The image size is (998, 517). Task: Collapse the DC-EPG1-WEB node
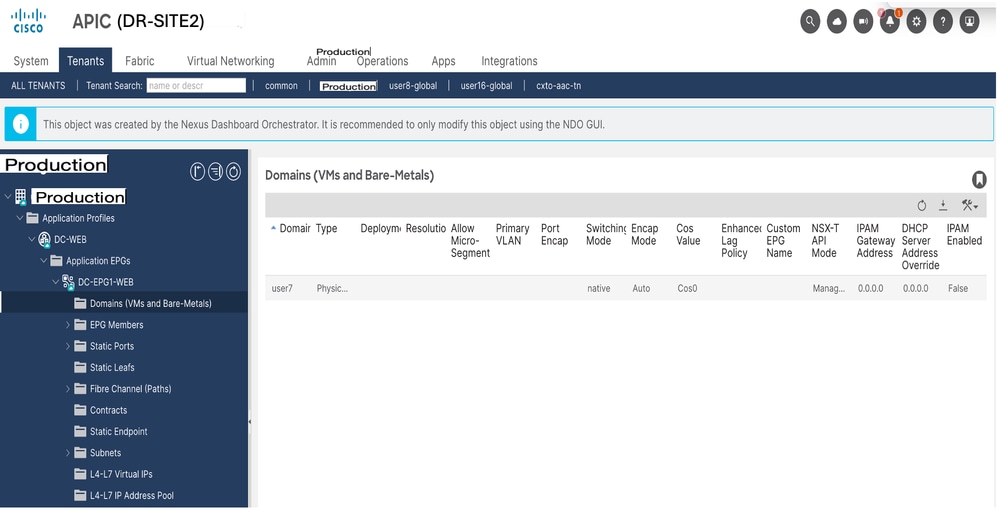[x=56, y=282]
